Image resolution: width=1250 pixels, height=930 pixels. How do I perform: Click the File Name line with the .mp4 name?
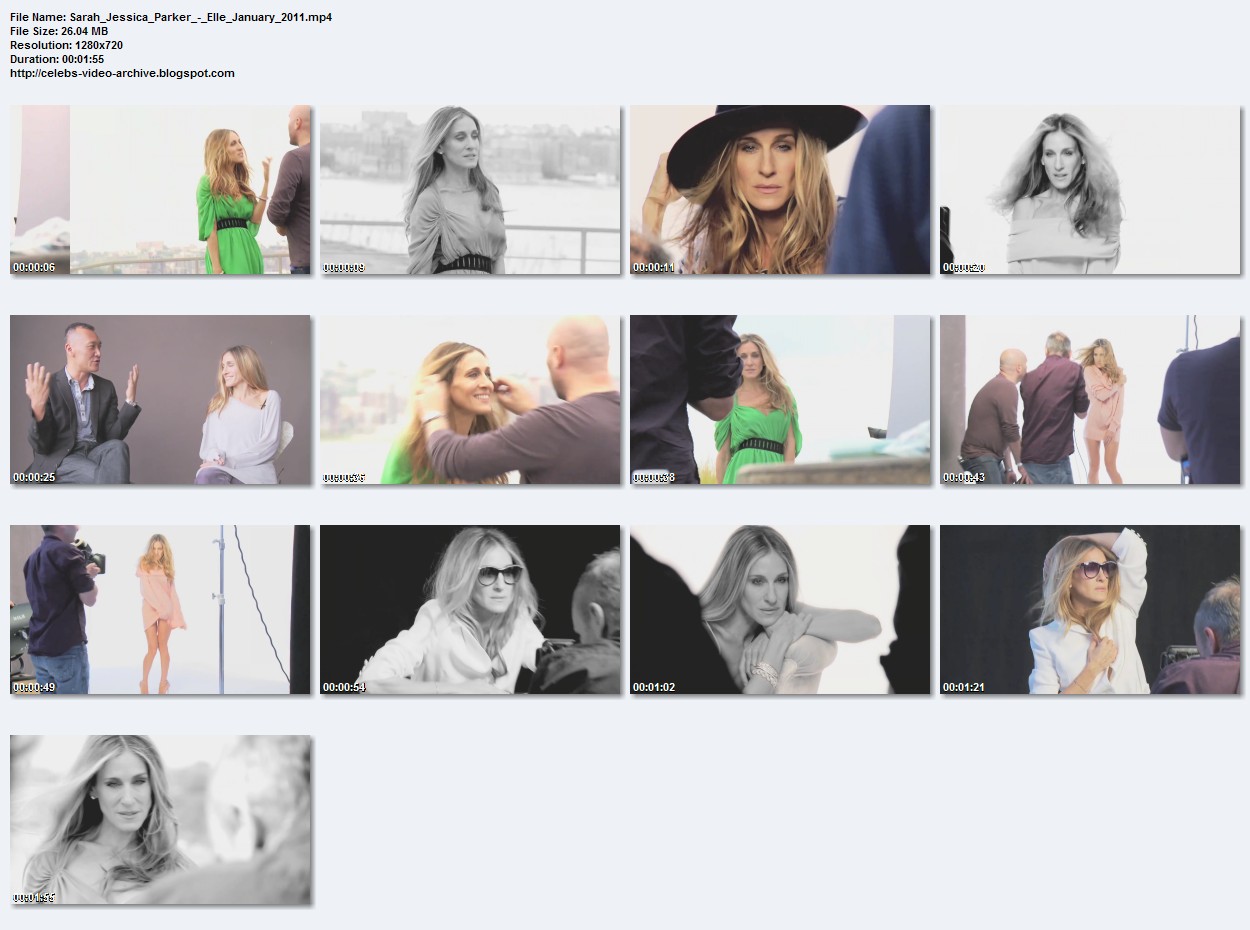click(171, 18)
